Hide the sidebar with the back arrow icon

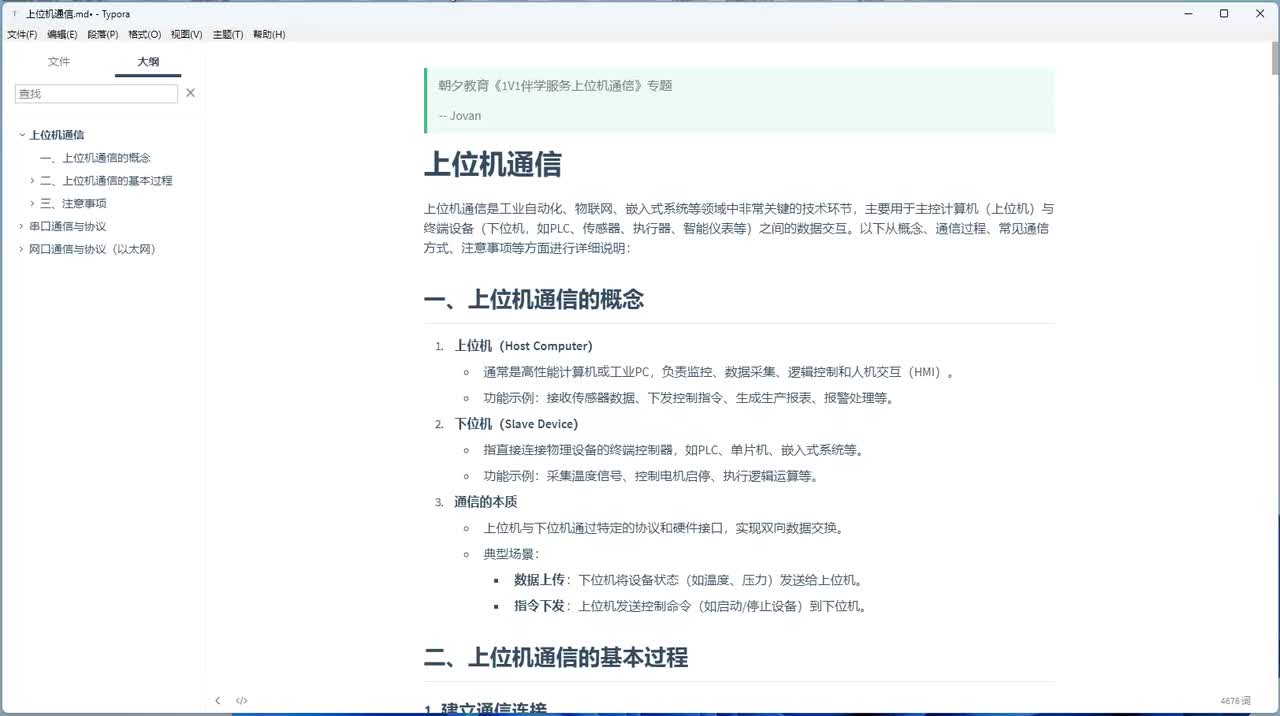[218, 701]
